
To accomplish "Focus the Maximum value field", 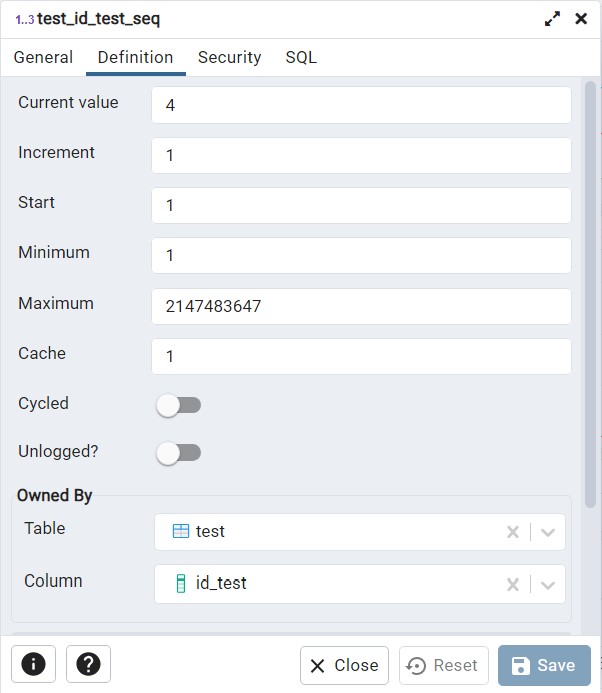I will pyautogui.click(x=361, y=307).
